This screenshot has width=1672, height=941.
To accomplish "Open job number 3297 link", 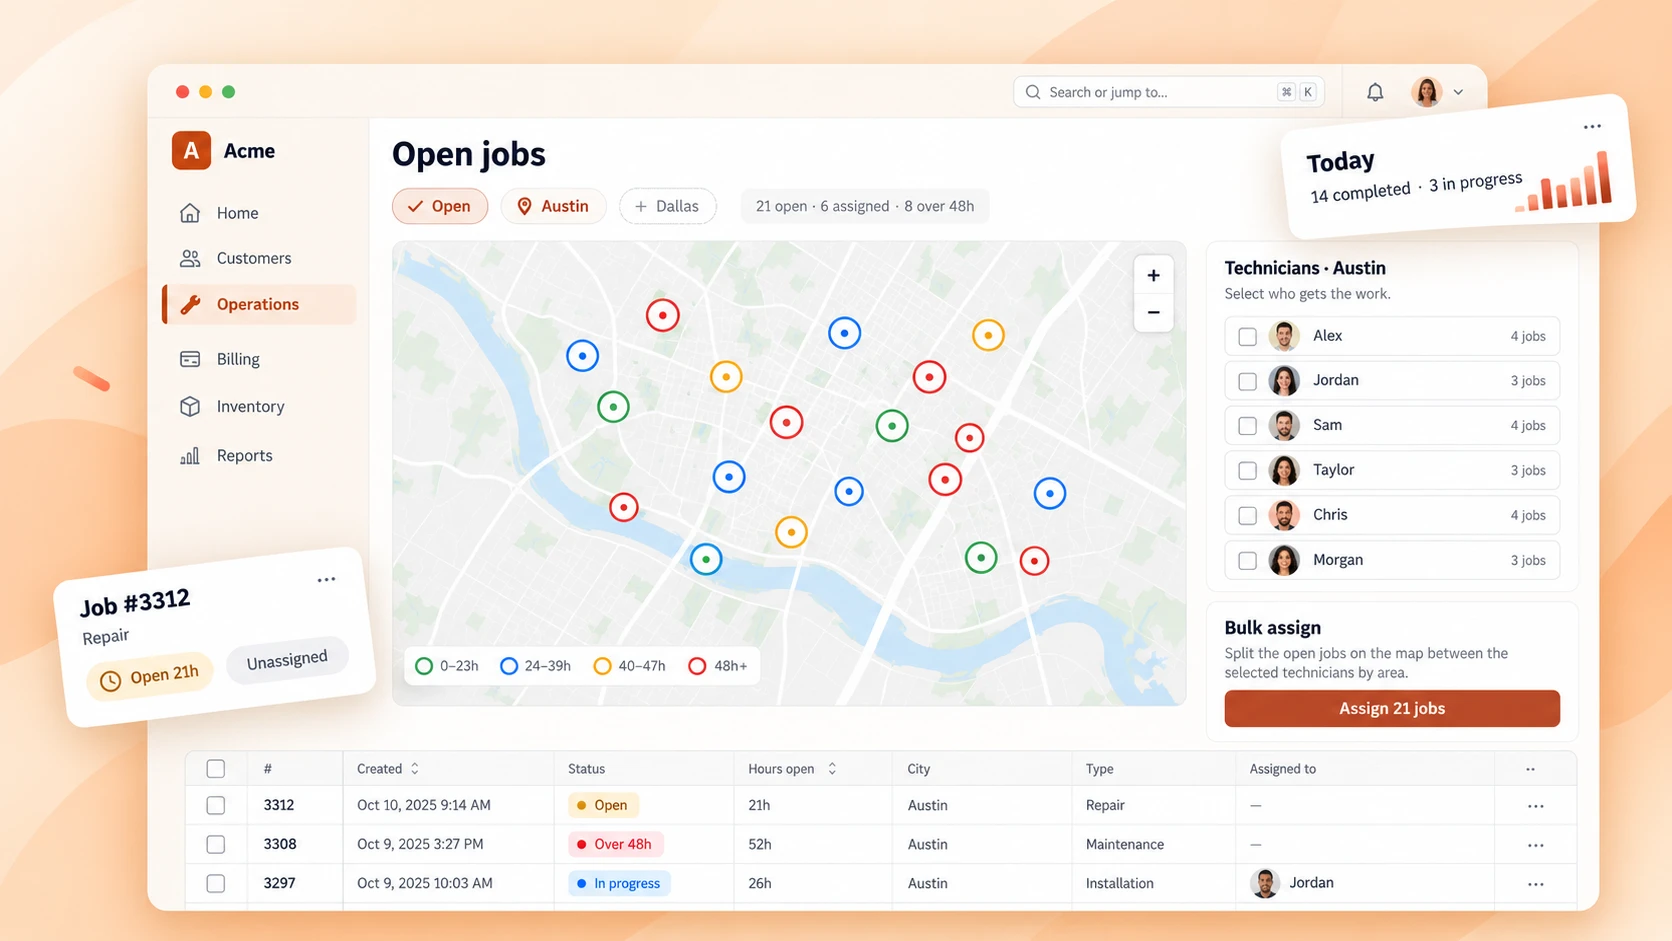I will coord(279,883).
